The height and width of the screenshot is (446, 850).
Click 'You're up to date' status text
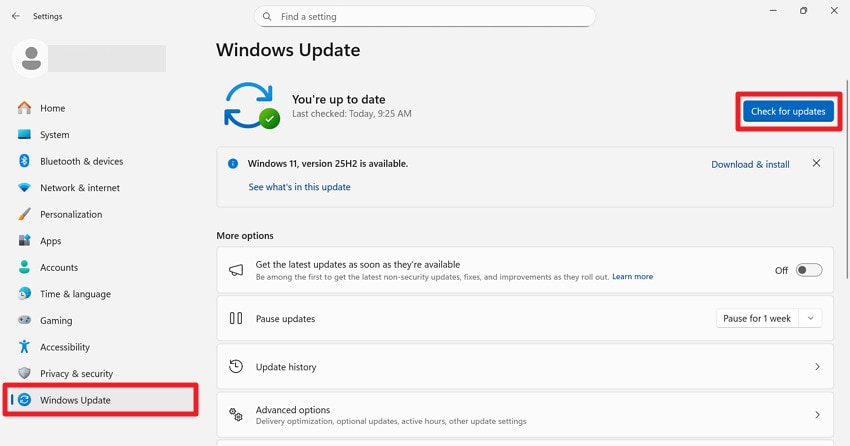(338, 99)
